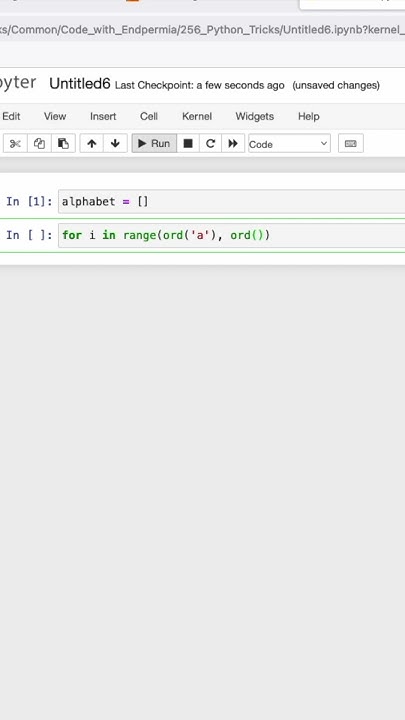Move selected cell down arrow
The width and height of the screenshot is (405, 720).
click(x=115, y=144)
